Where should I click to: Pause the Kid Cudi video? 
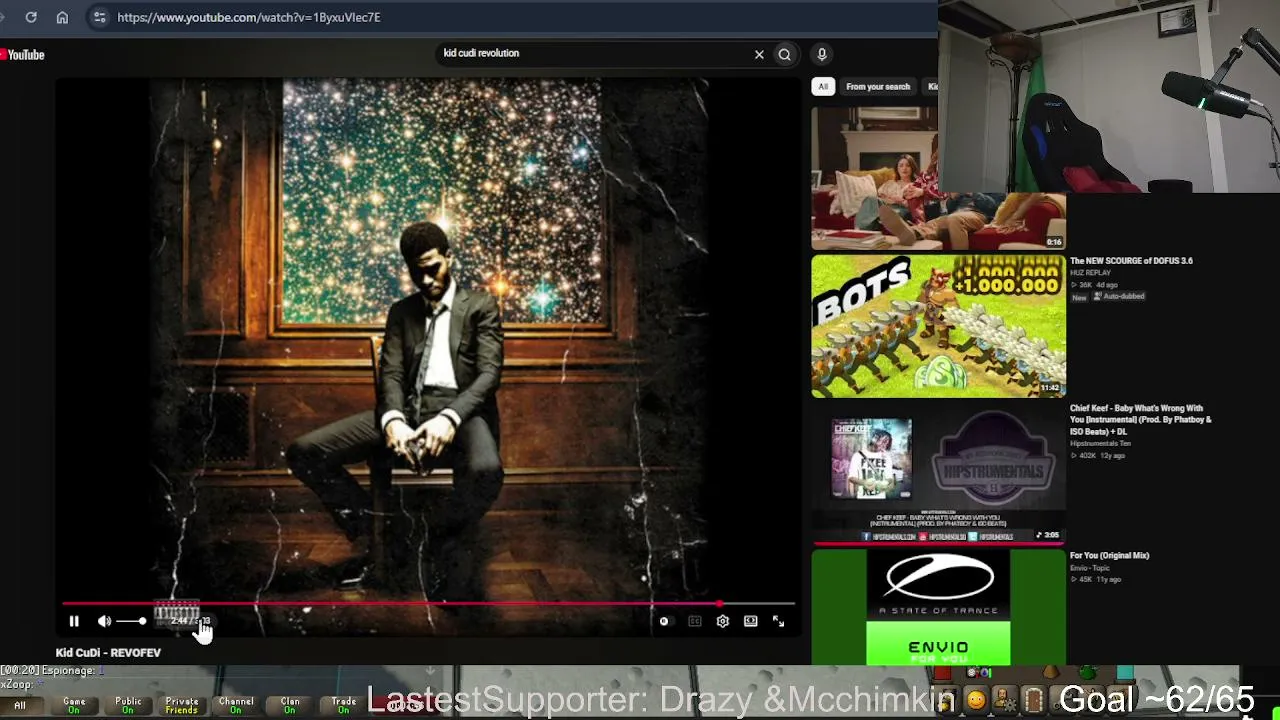[74, 621]
